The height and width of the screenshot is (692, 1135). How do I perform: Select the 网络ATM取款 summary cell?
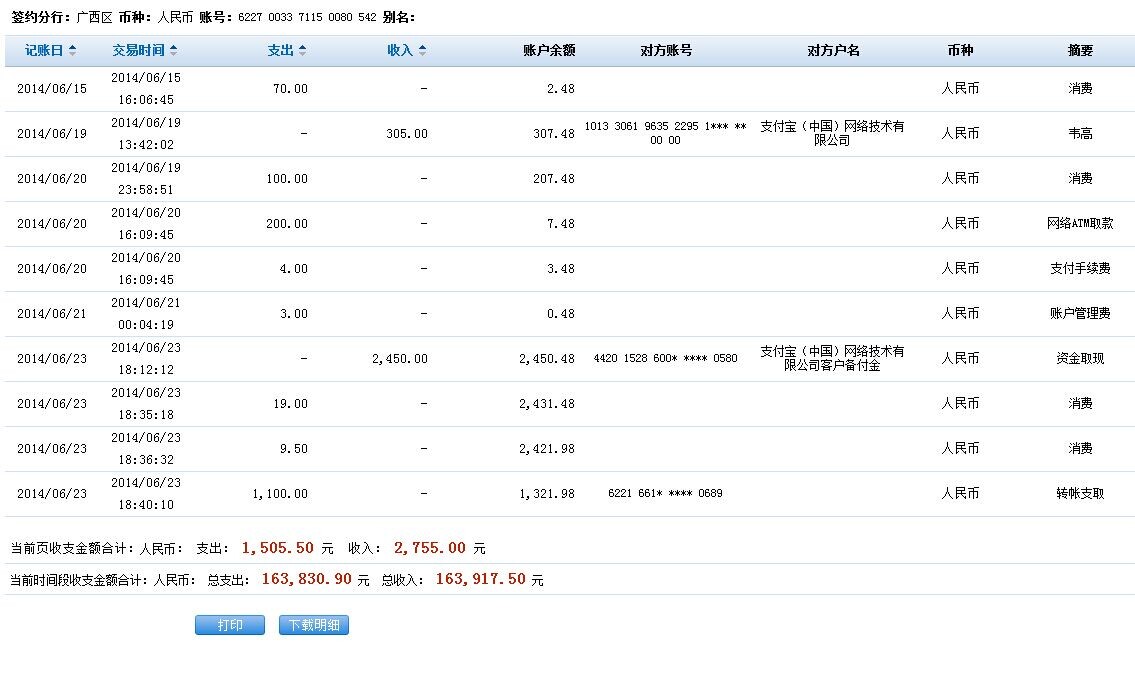(x=1080, y=224)
